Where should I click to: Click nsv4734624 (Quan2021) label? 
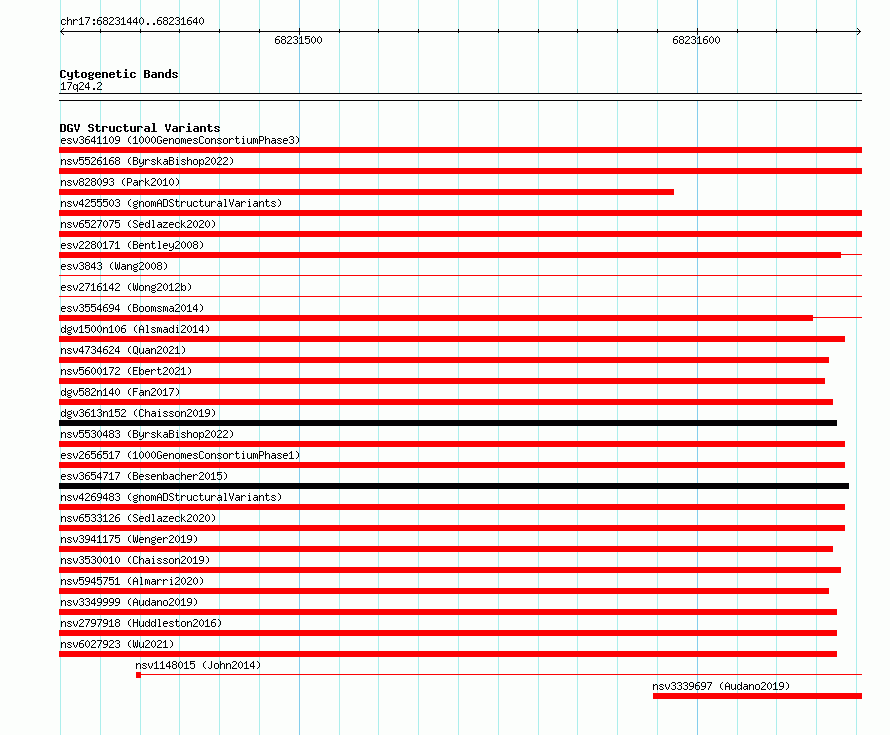[x=123, y=350]
